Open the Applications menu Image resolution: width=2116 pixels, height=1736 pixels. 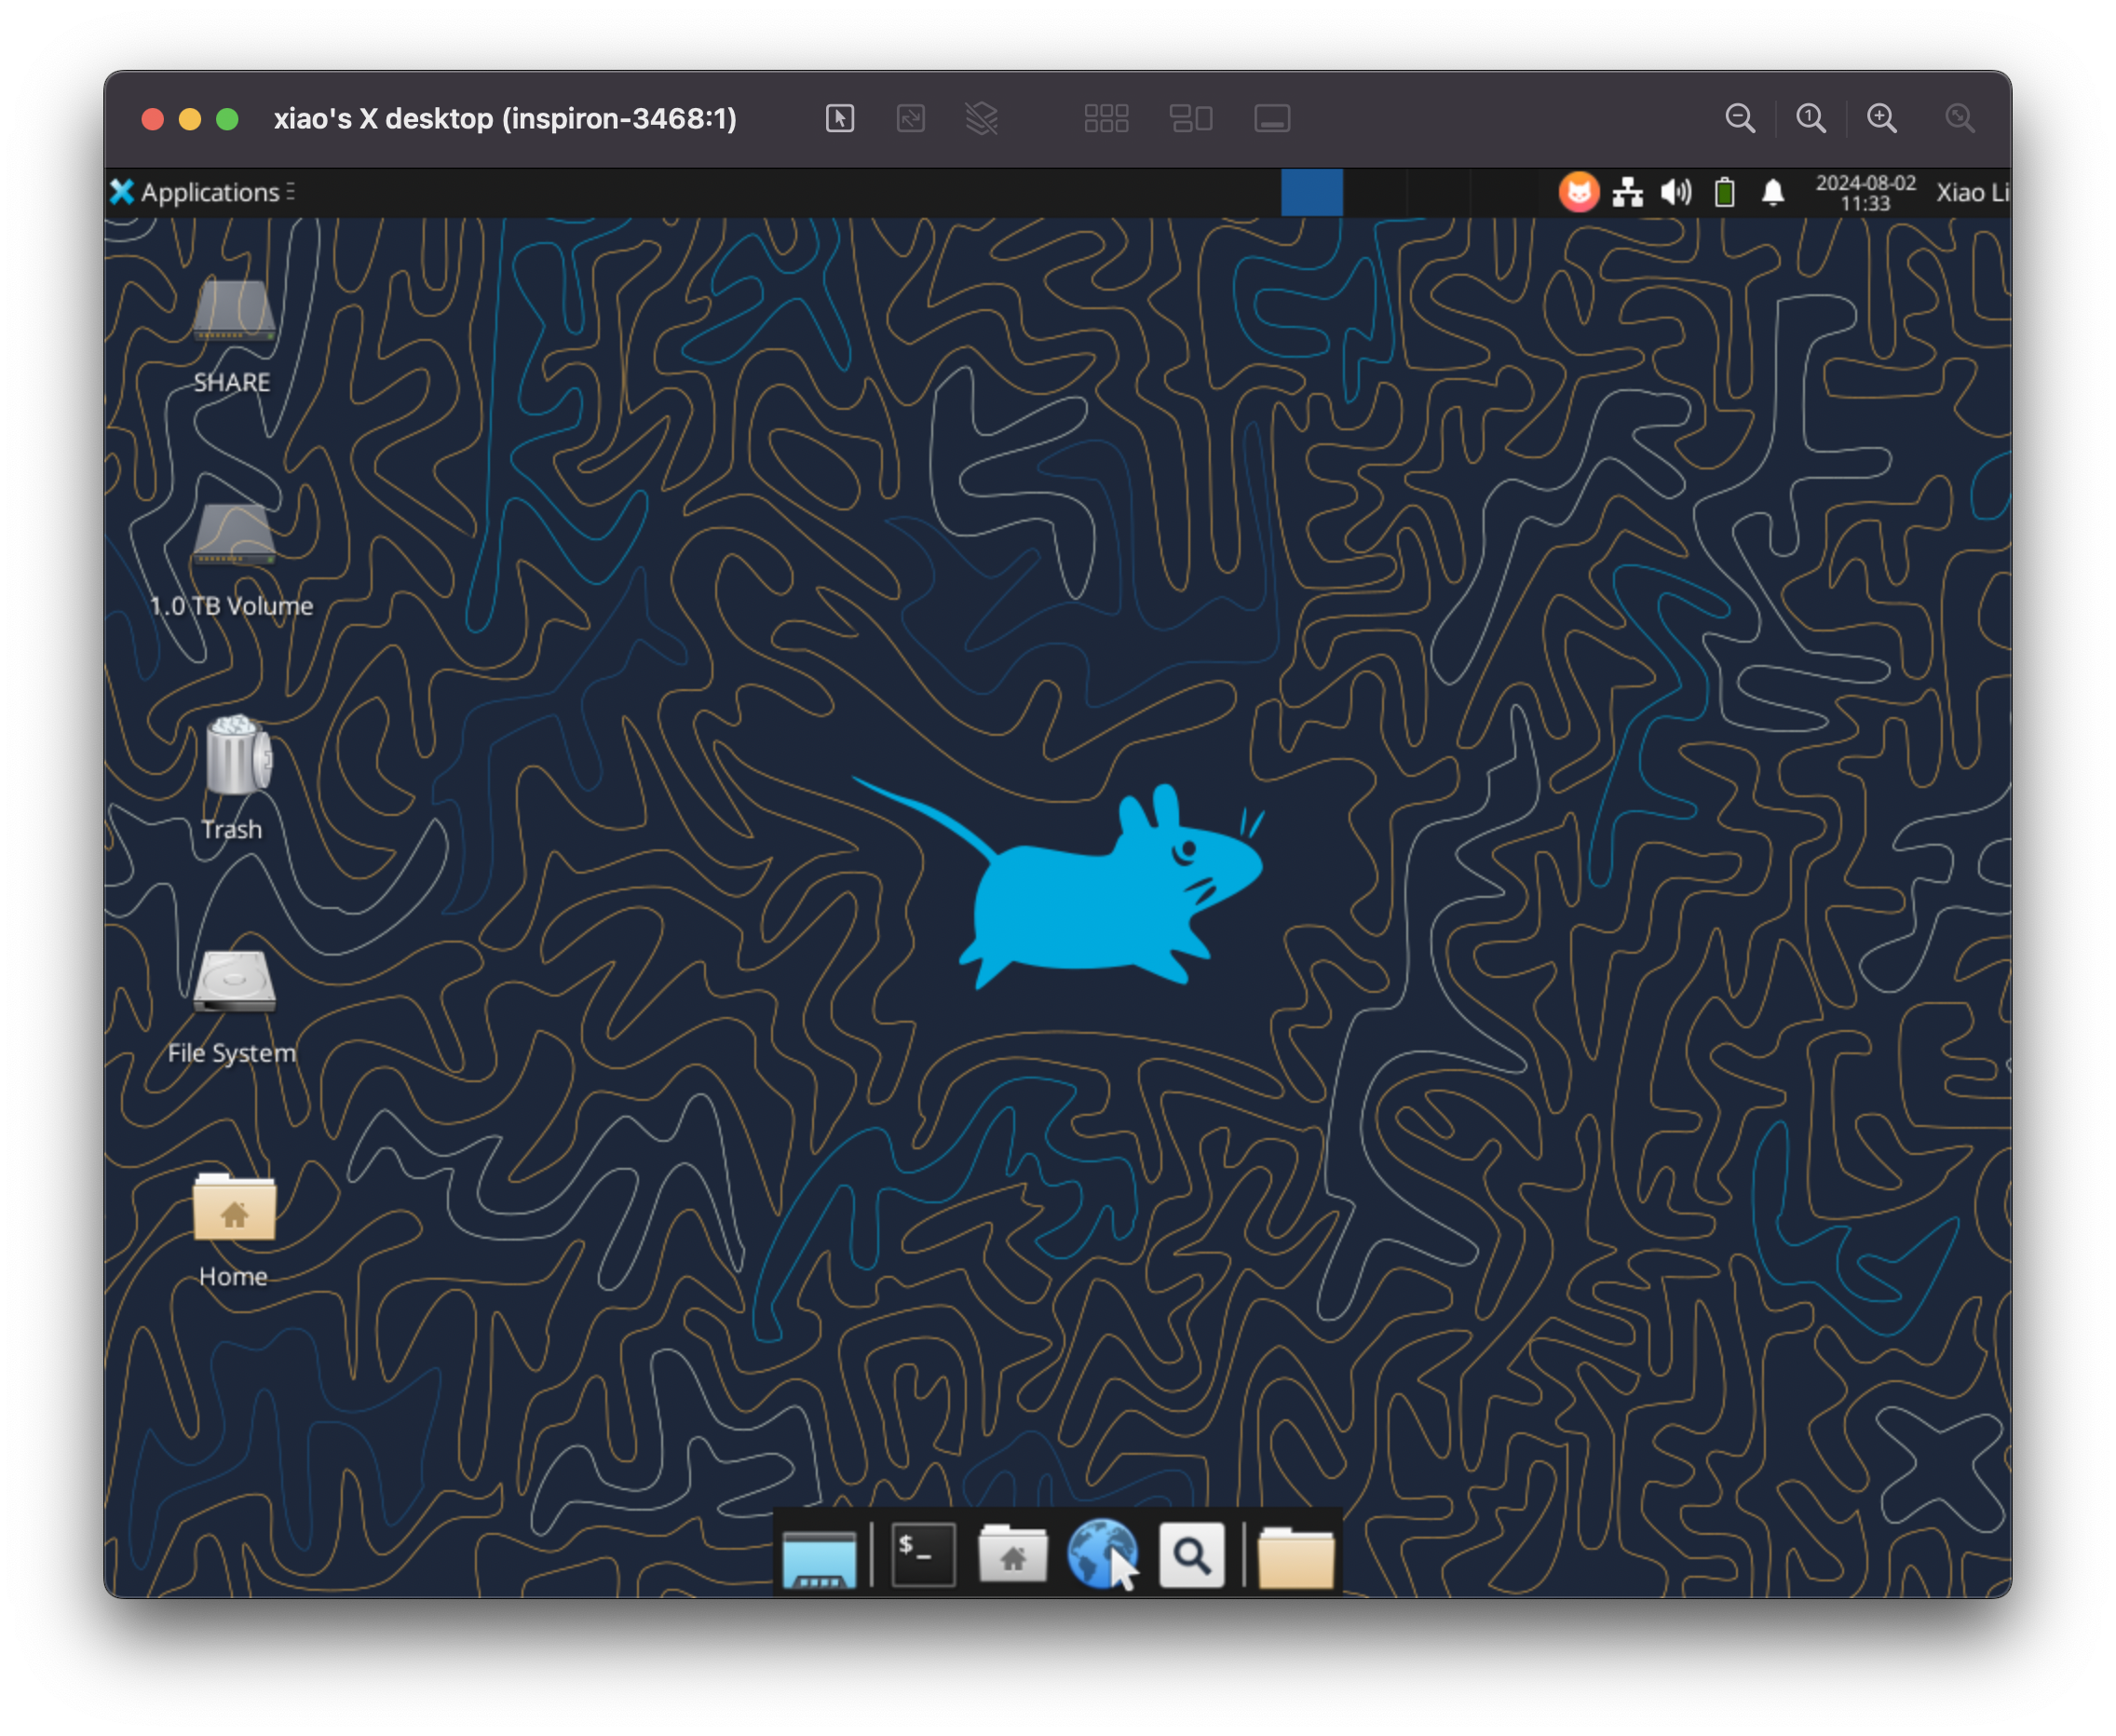point(200,192)
